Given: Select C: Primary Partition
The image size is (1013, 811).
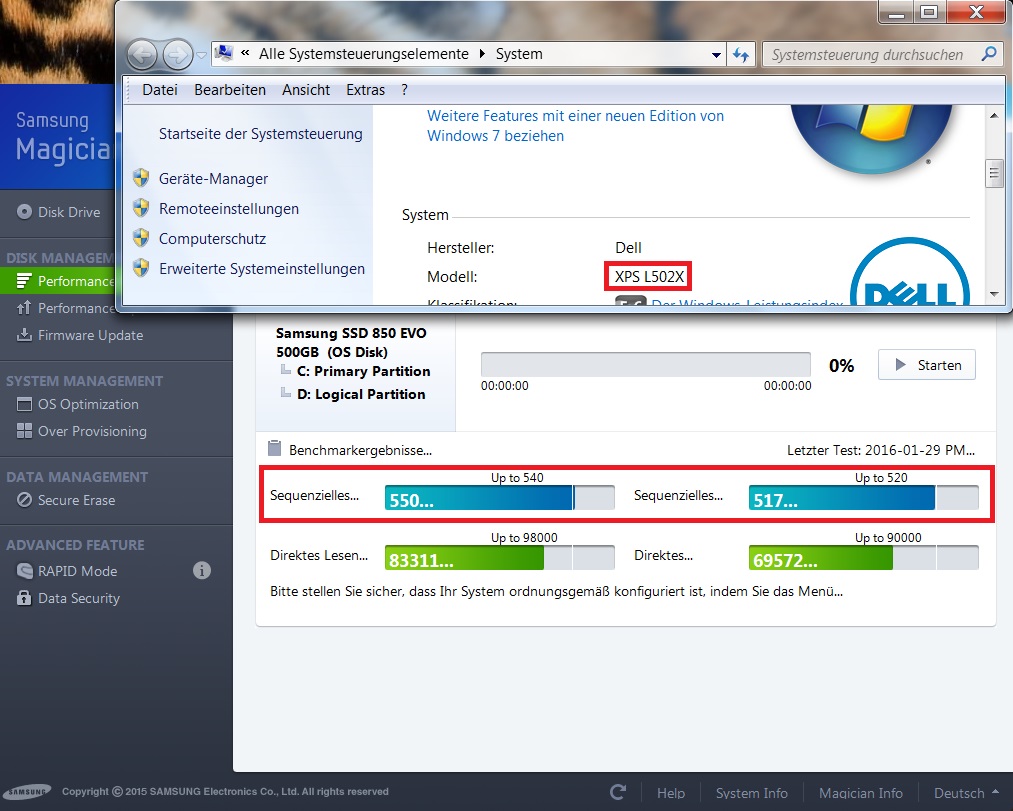Looking at the screenshot, I should coord(363,372).
